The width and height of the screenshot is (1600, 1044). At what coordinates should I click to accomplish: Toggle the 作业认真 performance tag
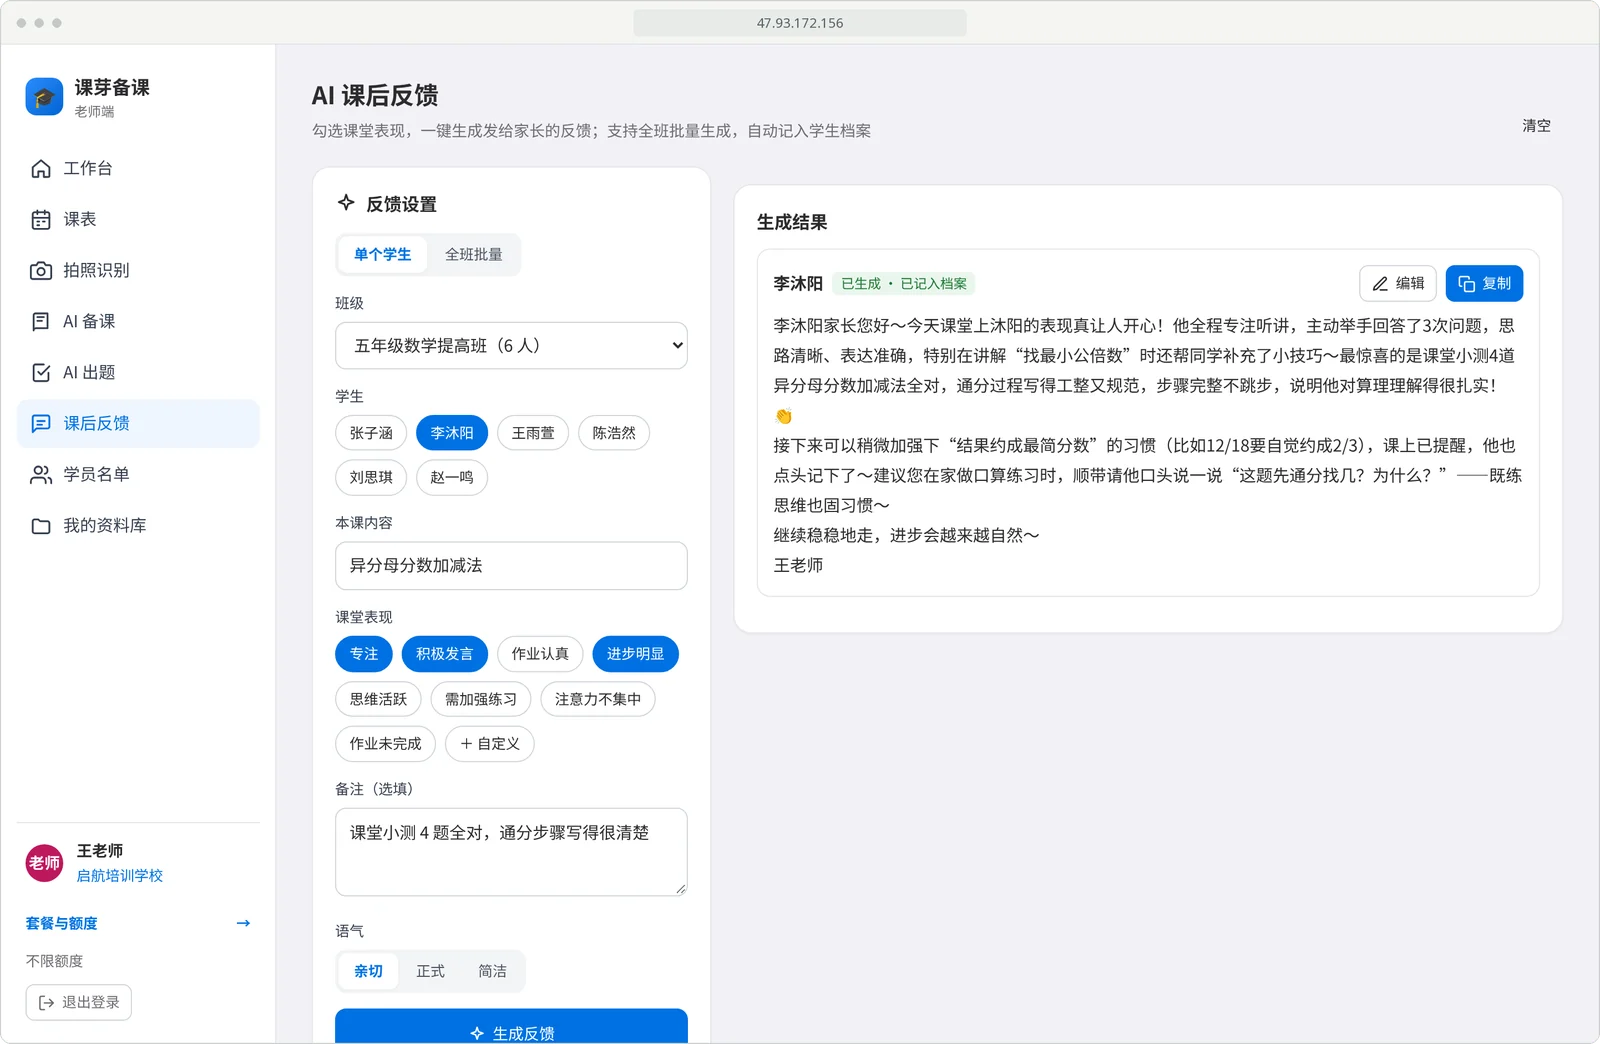[540, 654]
